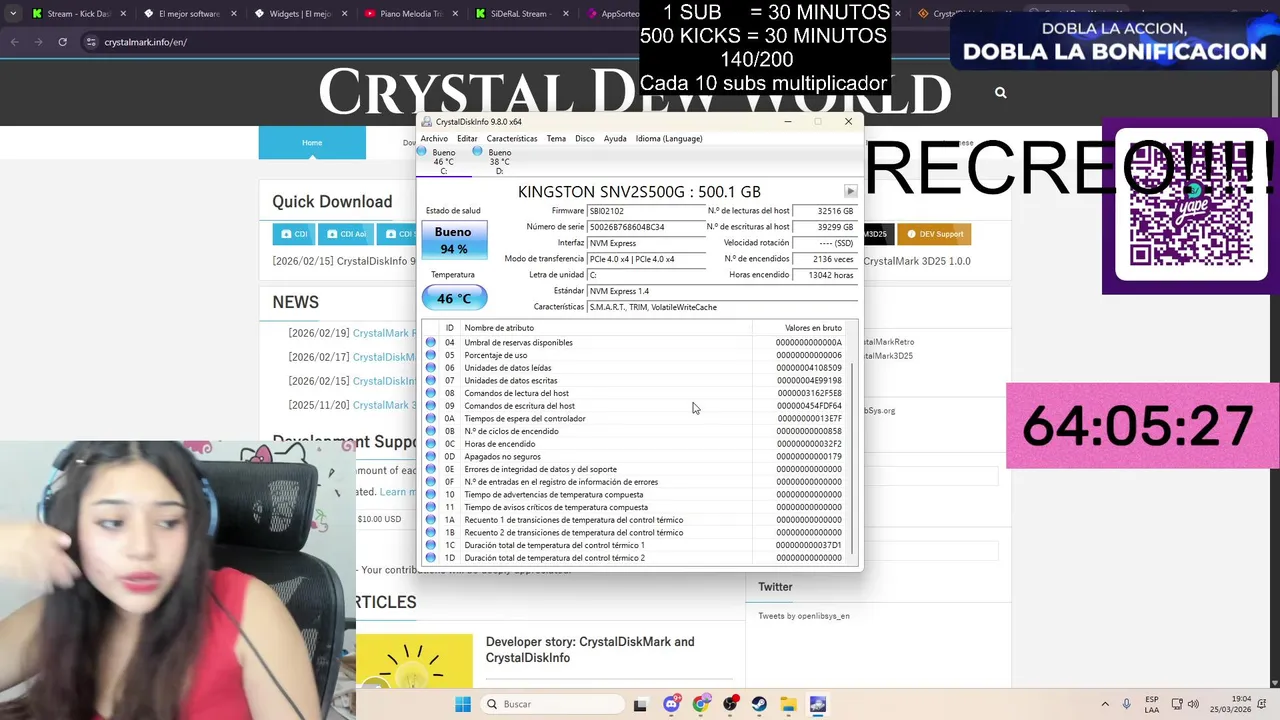Click status circle for attribute 1D
The image size is (1280, 720).
pos(431,558)
